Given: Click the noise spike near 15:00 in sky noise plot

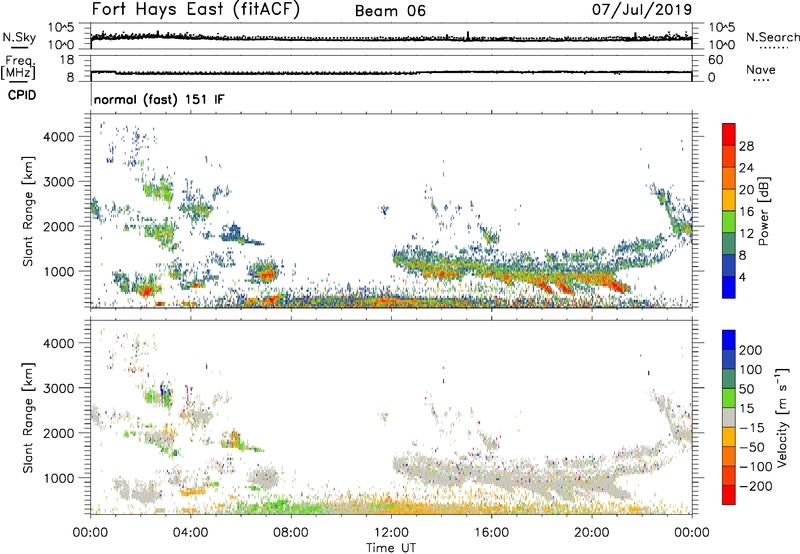Looking at the screenshot, I should [468, 35].
